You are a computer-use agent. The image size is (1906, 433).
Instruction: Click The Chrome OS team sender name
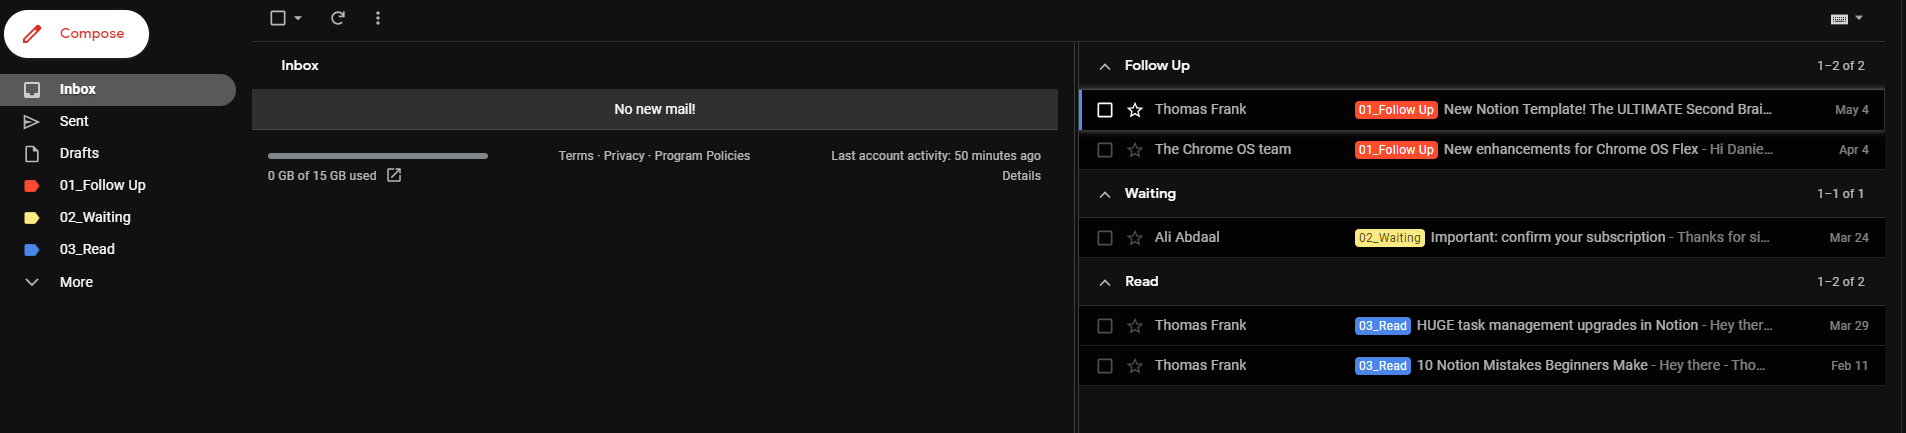coord(1223,149)
